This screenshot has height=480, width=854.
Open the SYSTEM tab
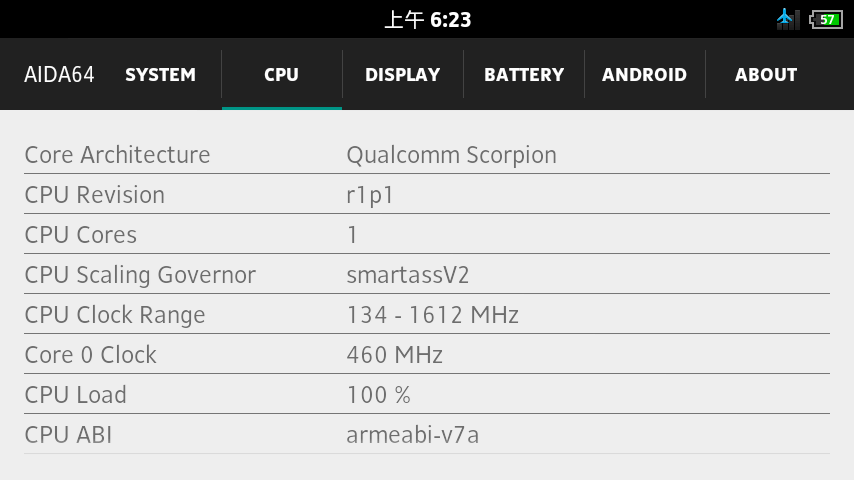tap(160, 75)
